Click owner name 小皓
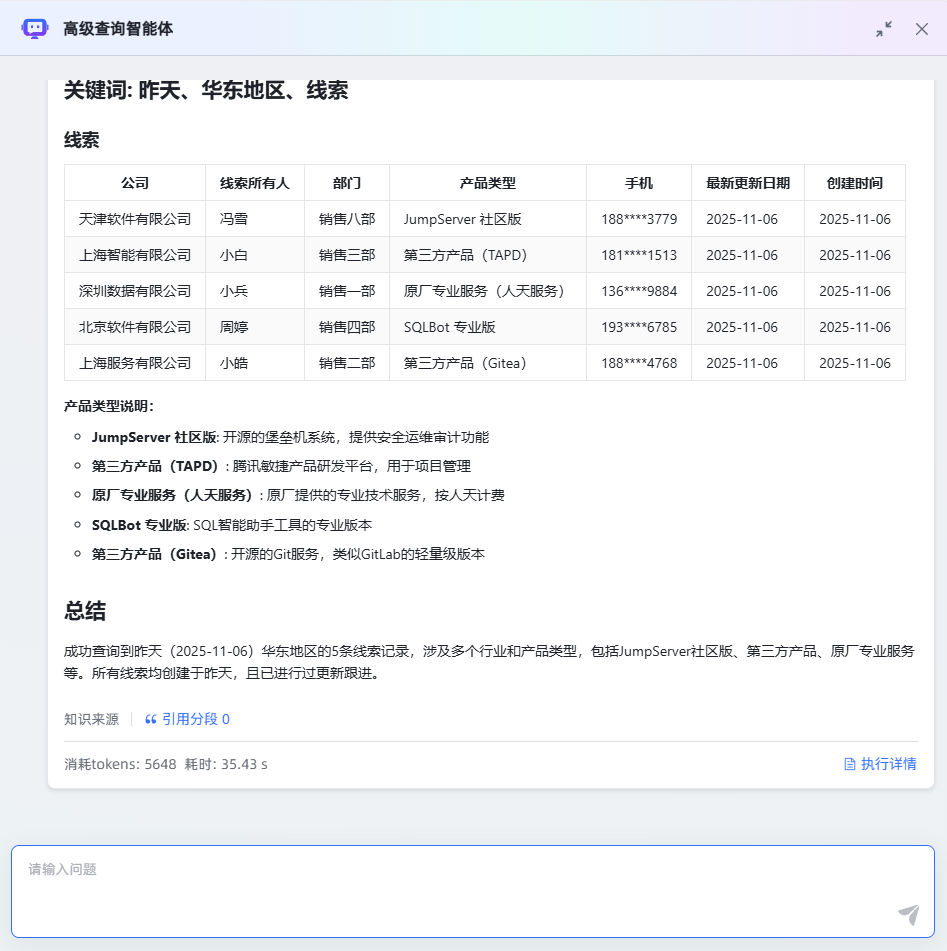947x951 pixels. tap(234, 363)
